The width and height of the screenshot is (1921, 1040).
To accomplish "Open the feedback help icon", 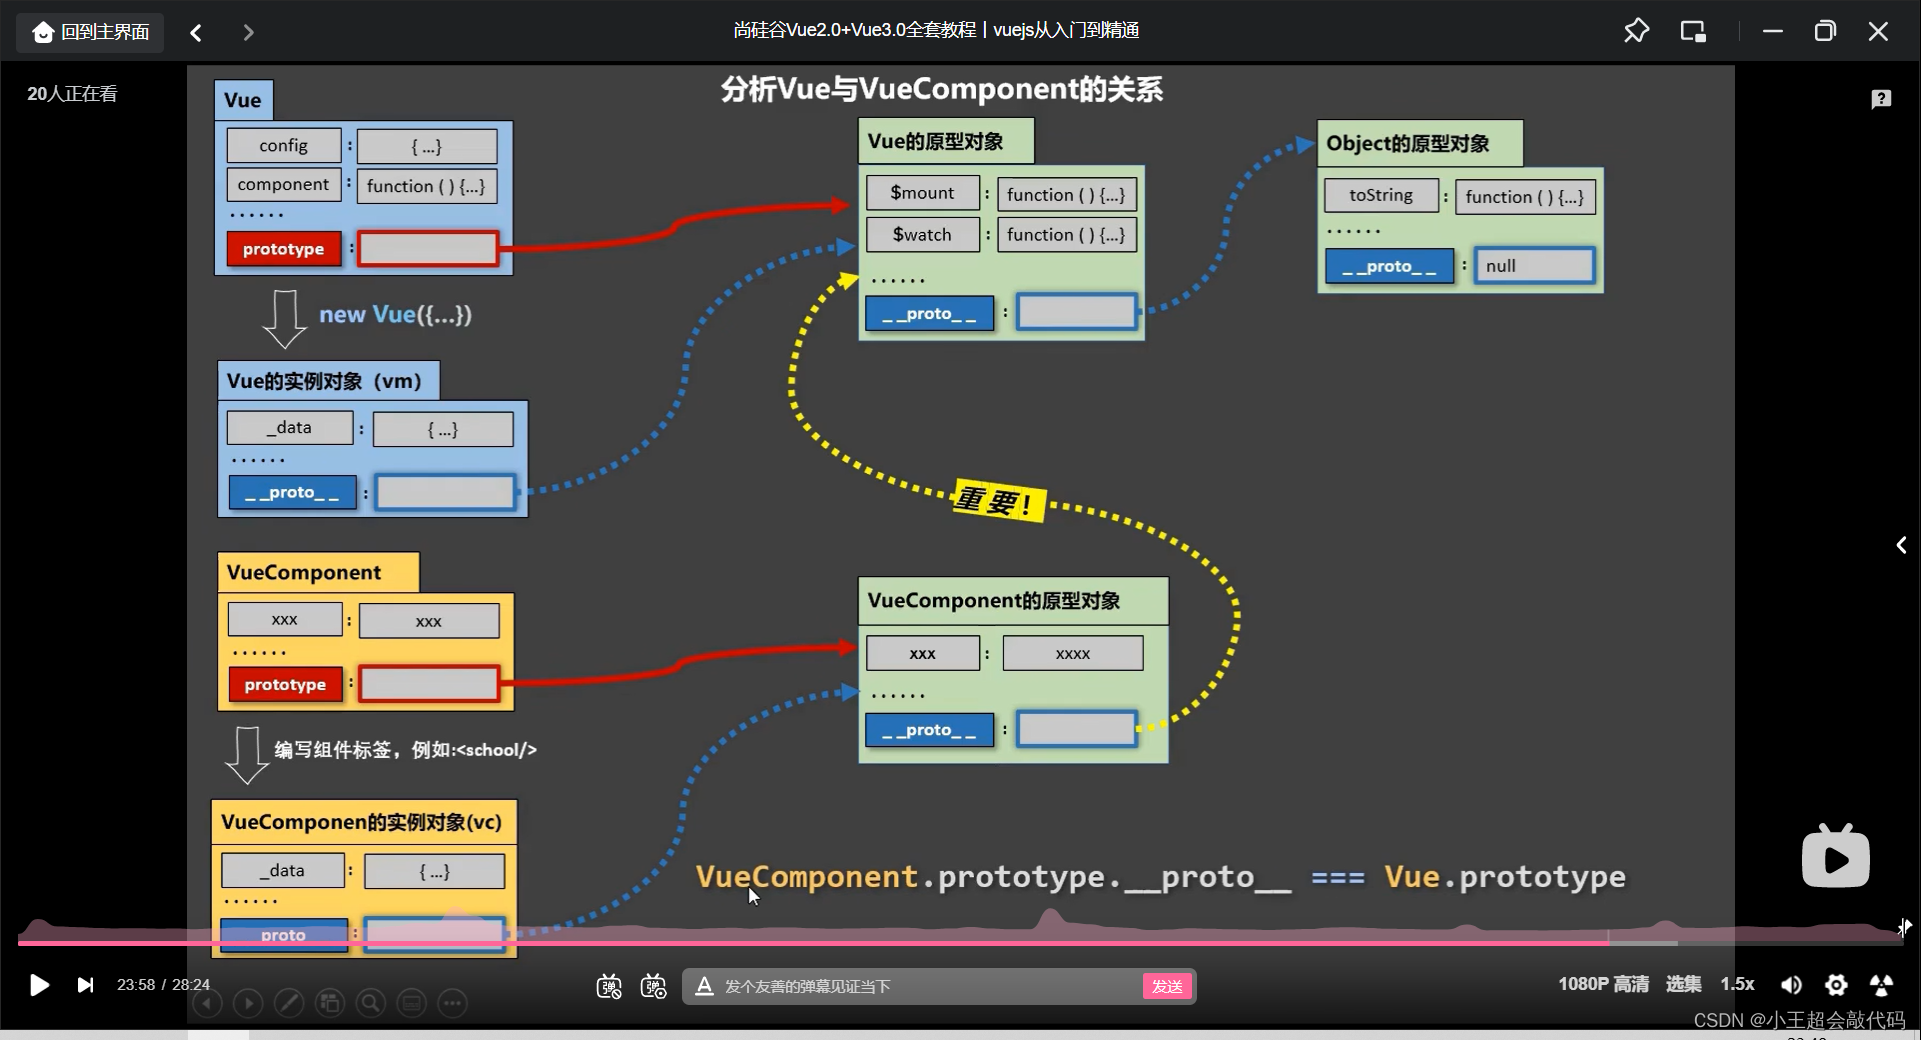I will pos(1881,98).
